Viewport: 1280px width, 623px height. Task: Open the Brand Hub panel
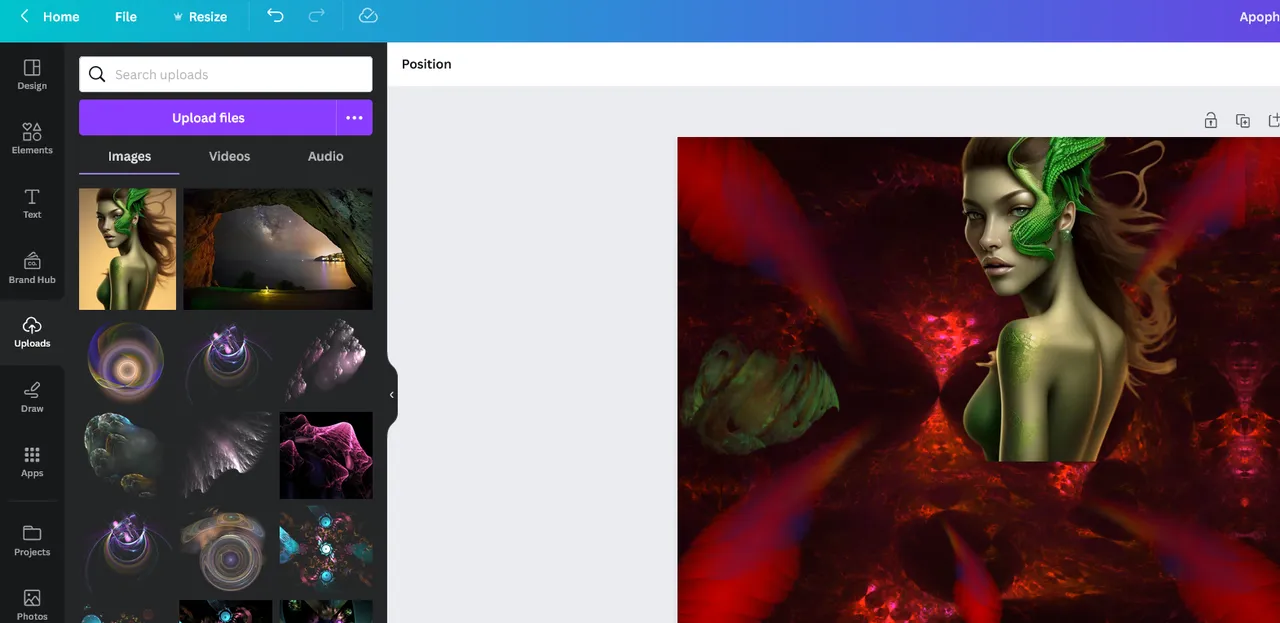tap(32, 267)
